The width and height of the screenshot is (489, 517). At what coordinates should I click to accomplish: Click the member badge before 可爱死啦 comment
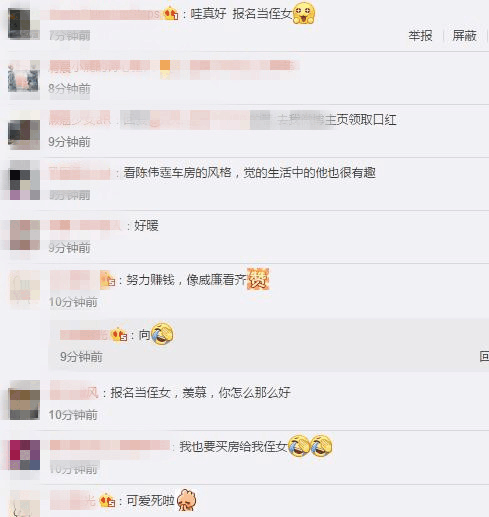tap(107, 500)
